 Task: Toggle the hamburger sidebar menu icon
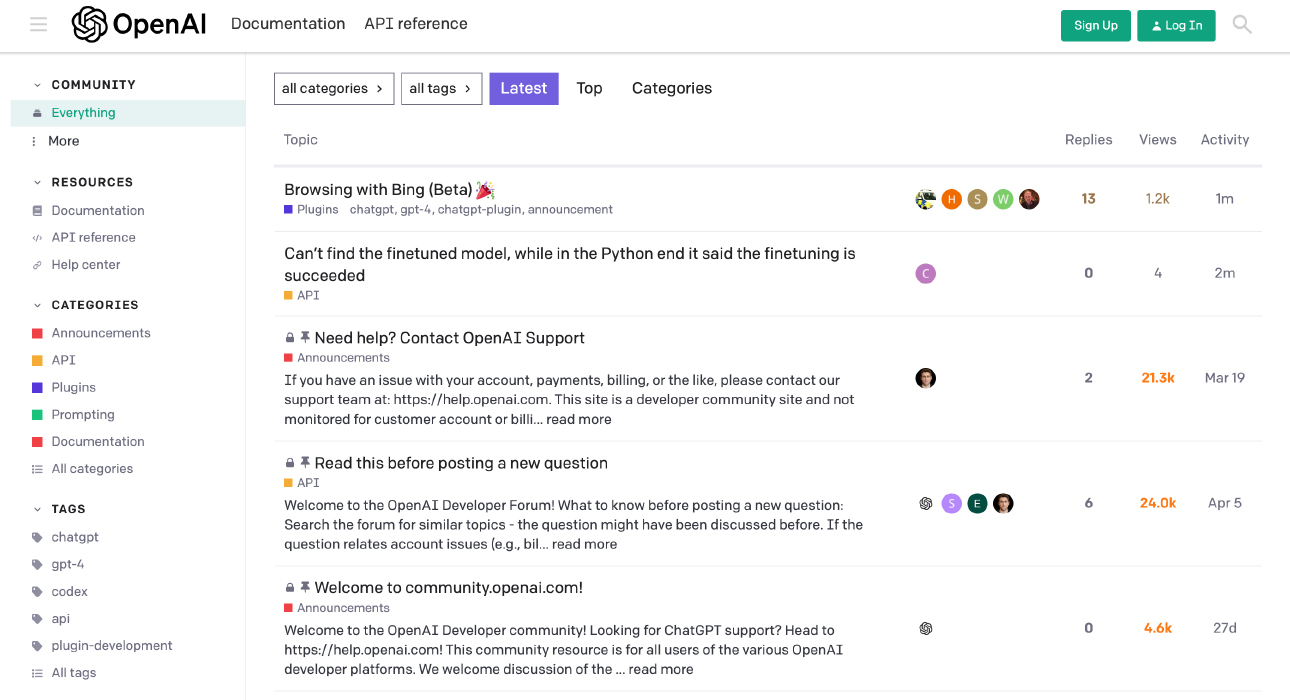click(x=38, y=24)
